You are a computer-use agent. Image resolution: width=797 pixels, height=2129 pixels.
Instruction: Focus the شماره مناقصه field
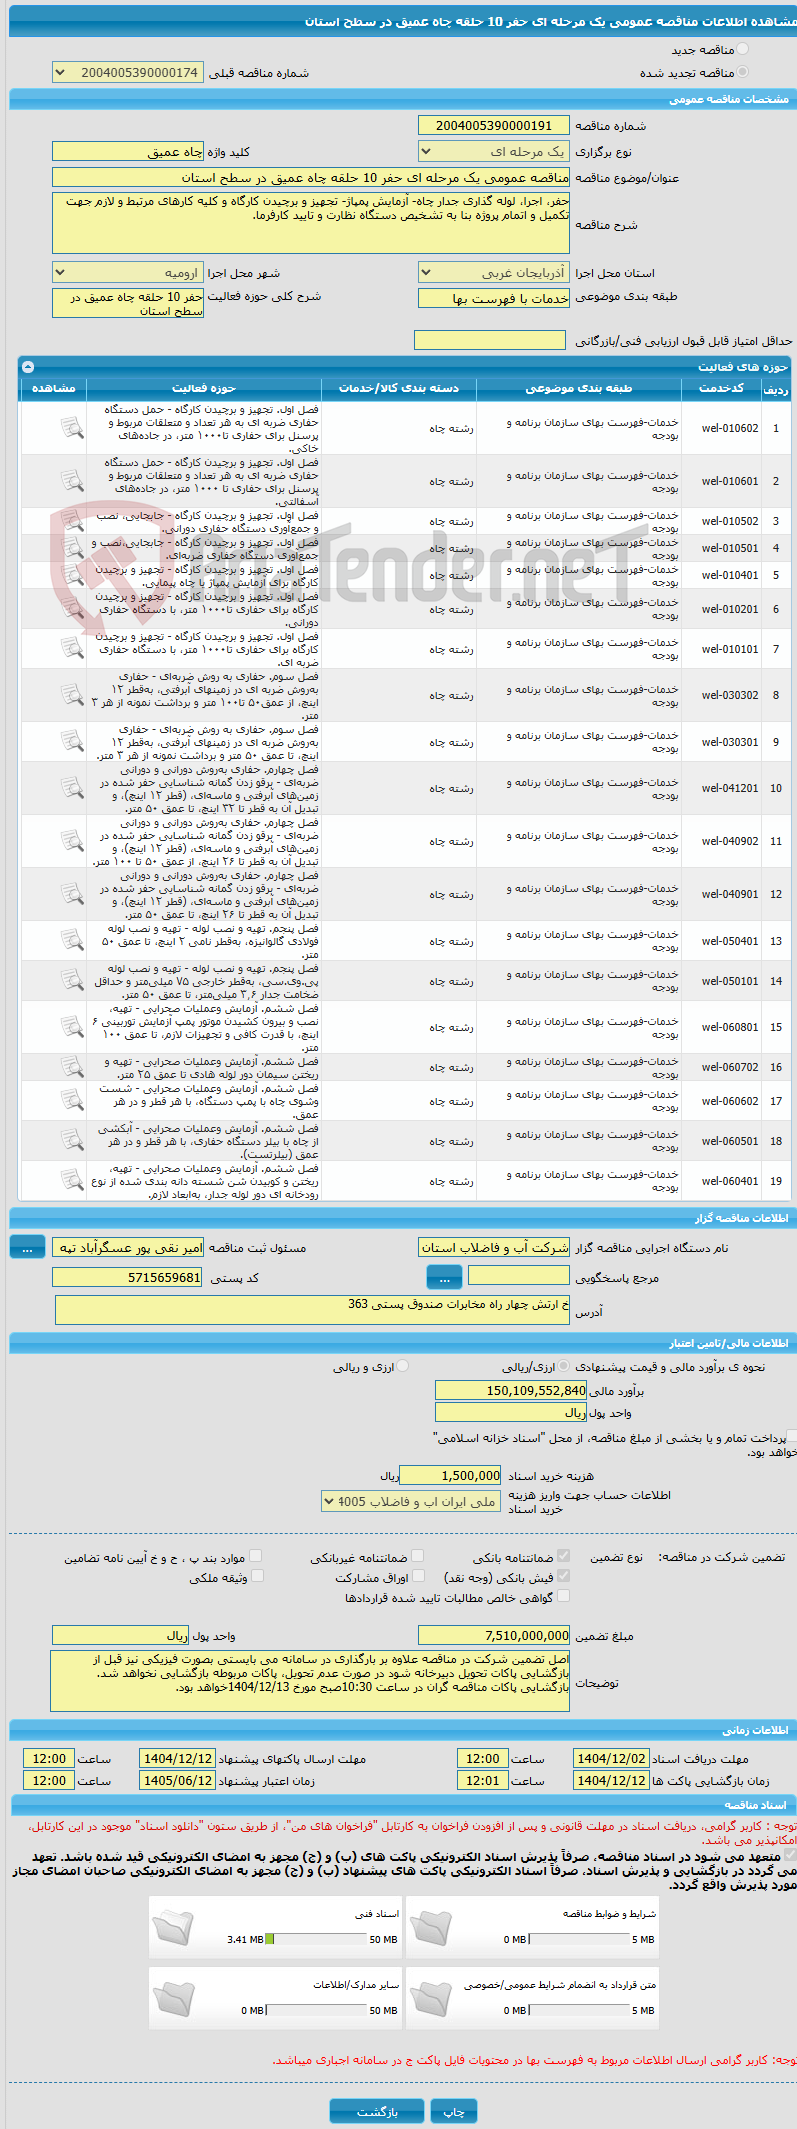tap(494, 125)
